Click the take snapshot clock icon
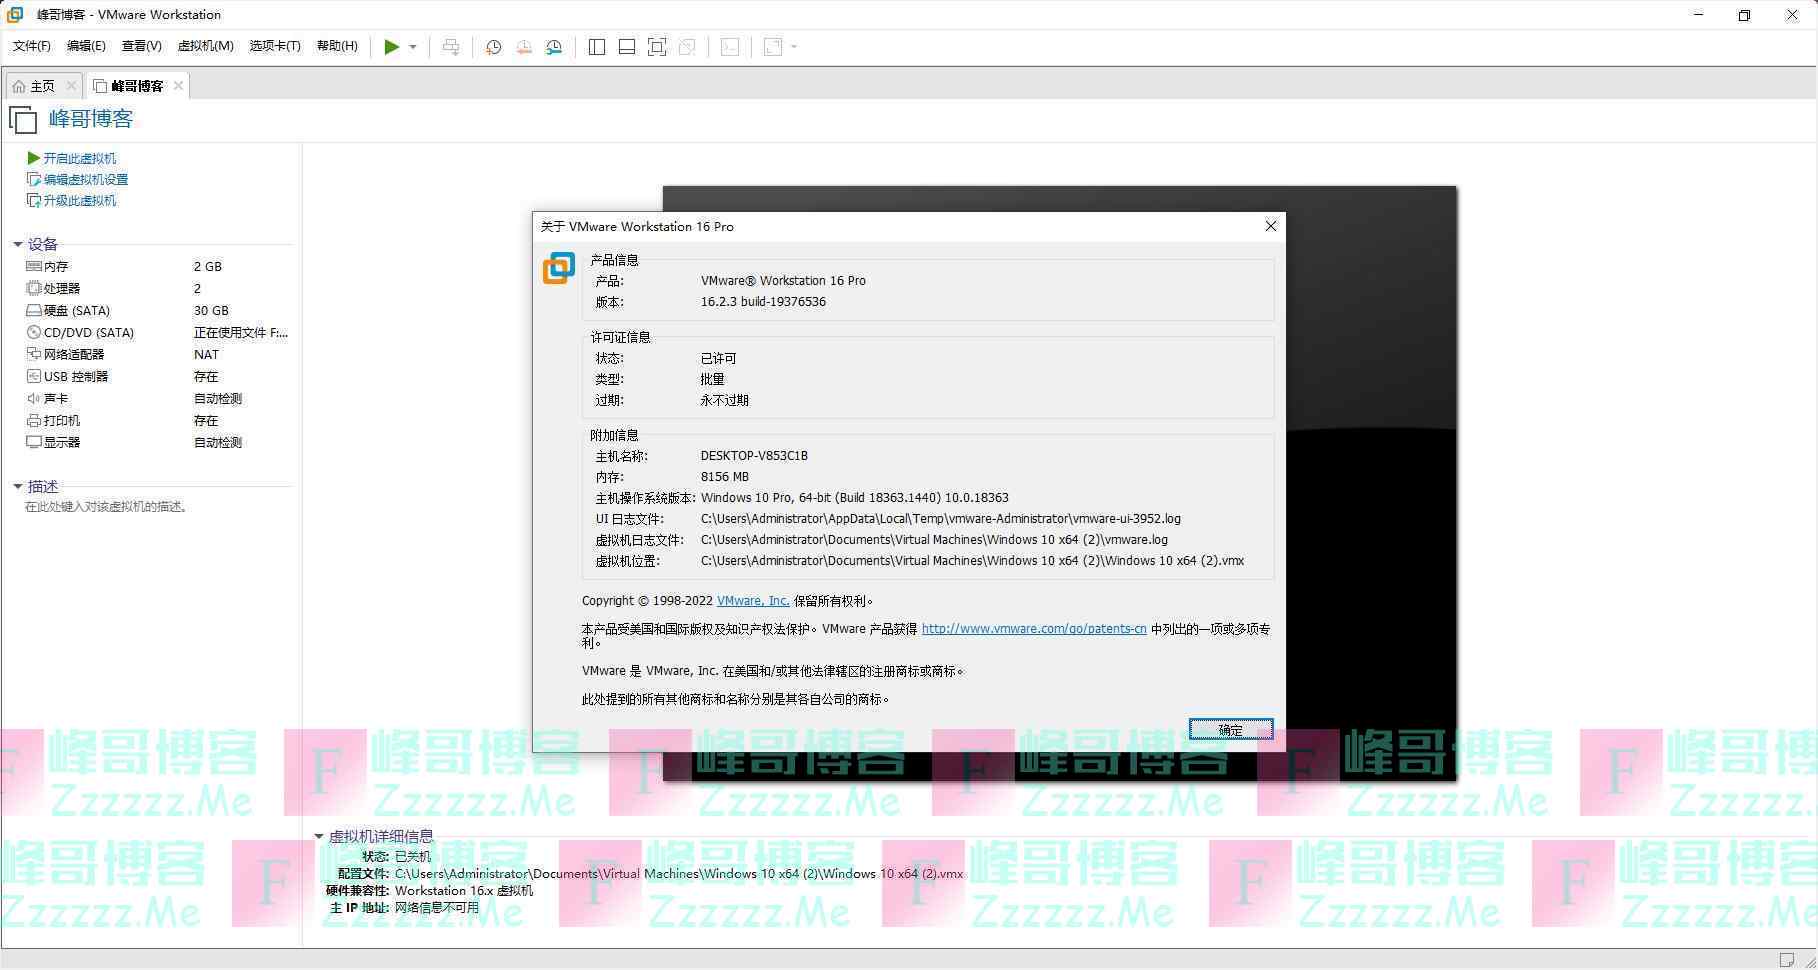Image resolution: width=1818 pixels, height=970 pixels. [x=493, y=47]
